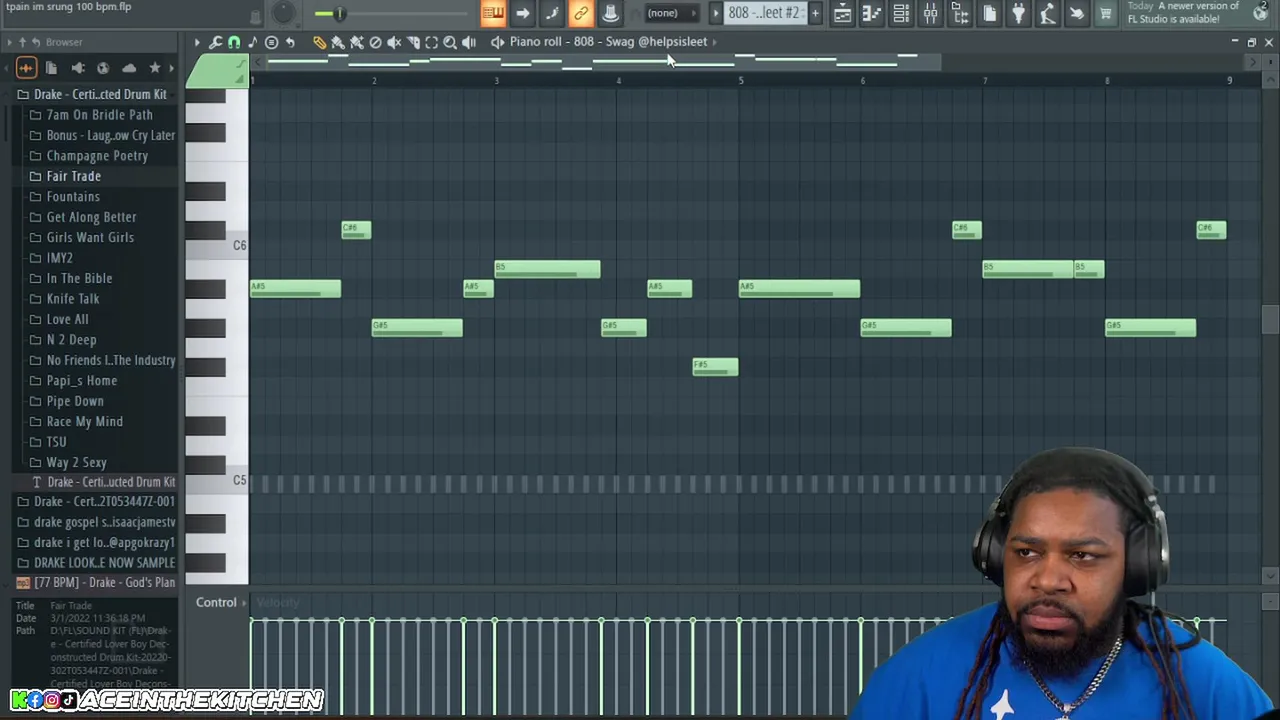Open the browser Starred favorites tab
Viewport: 1280px width, 720px height.
[155, 68]
